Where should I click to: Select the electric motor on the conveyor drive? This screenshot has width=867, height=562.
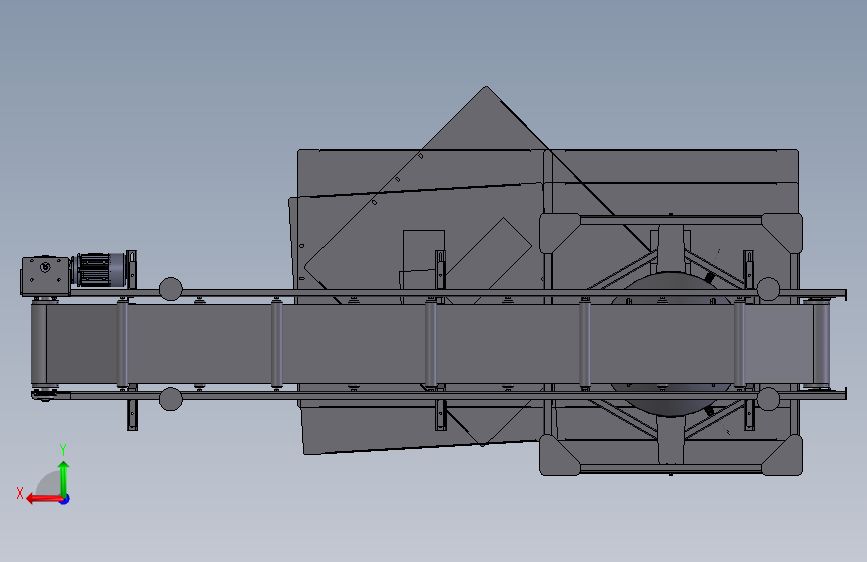(x=99, y=270)
